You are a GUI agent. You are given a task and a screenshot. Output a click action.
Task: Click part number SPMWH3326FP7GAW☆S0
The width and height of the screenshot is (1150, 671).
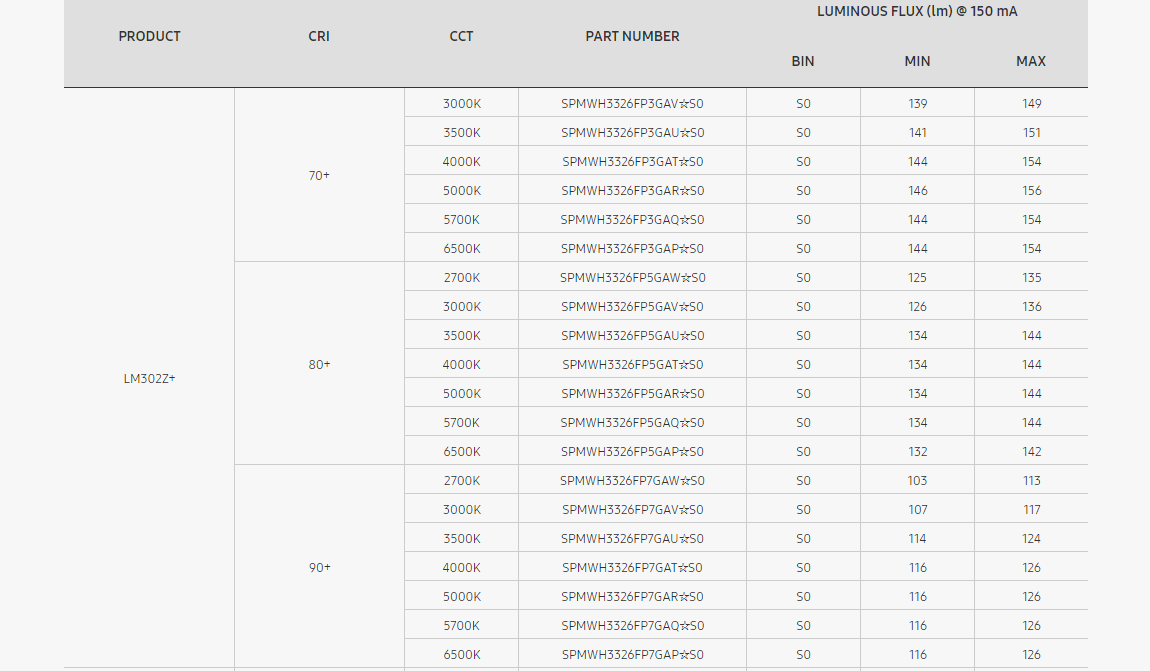click(x=632, y=480)
